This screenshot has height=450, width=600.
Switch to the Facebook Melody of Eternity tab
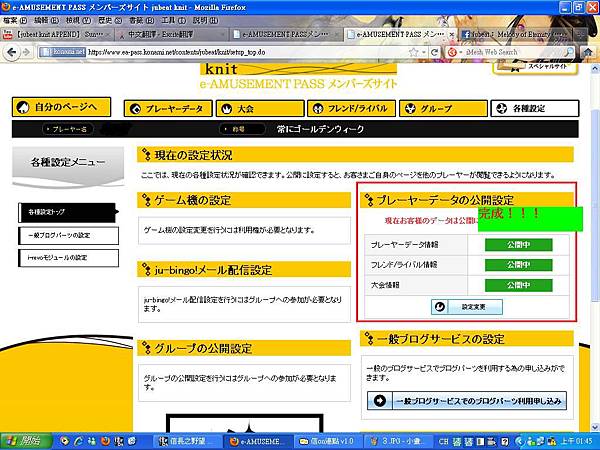click(514, 34)
